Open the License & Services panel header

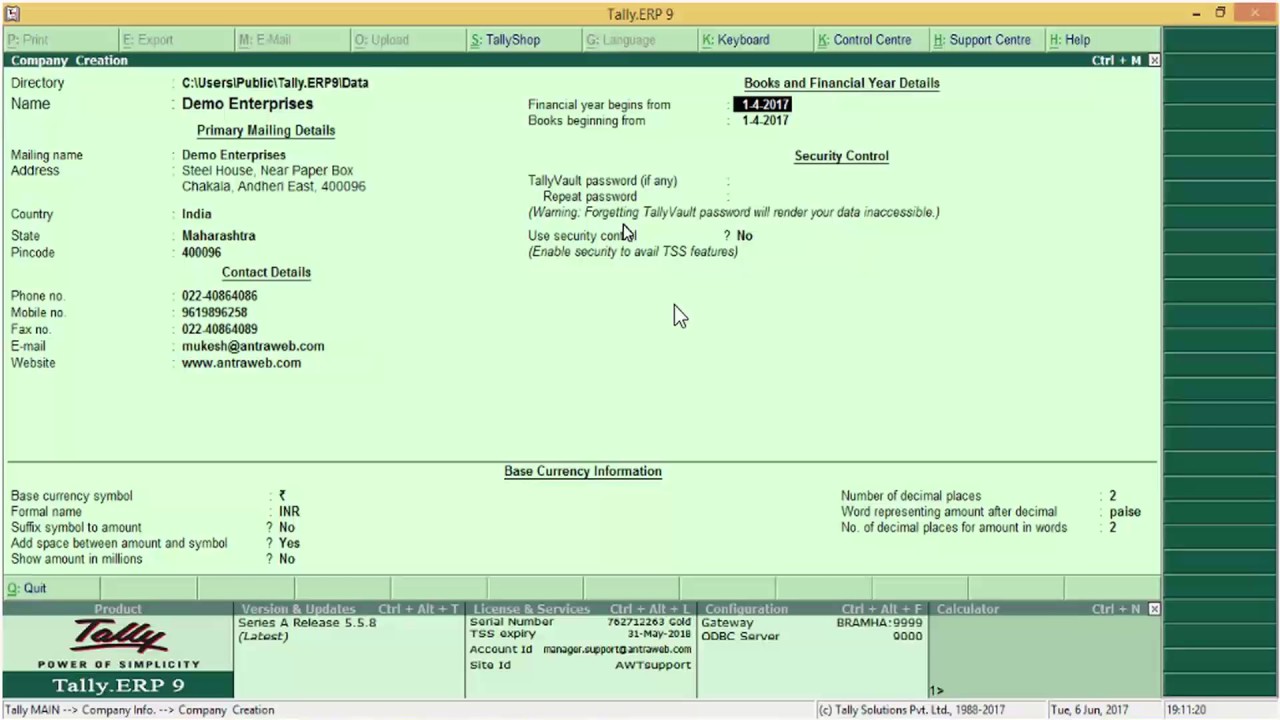(x=581, y=609)
